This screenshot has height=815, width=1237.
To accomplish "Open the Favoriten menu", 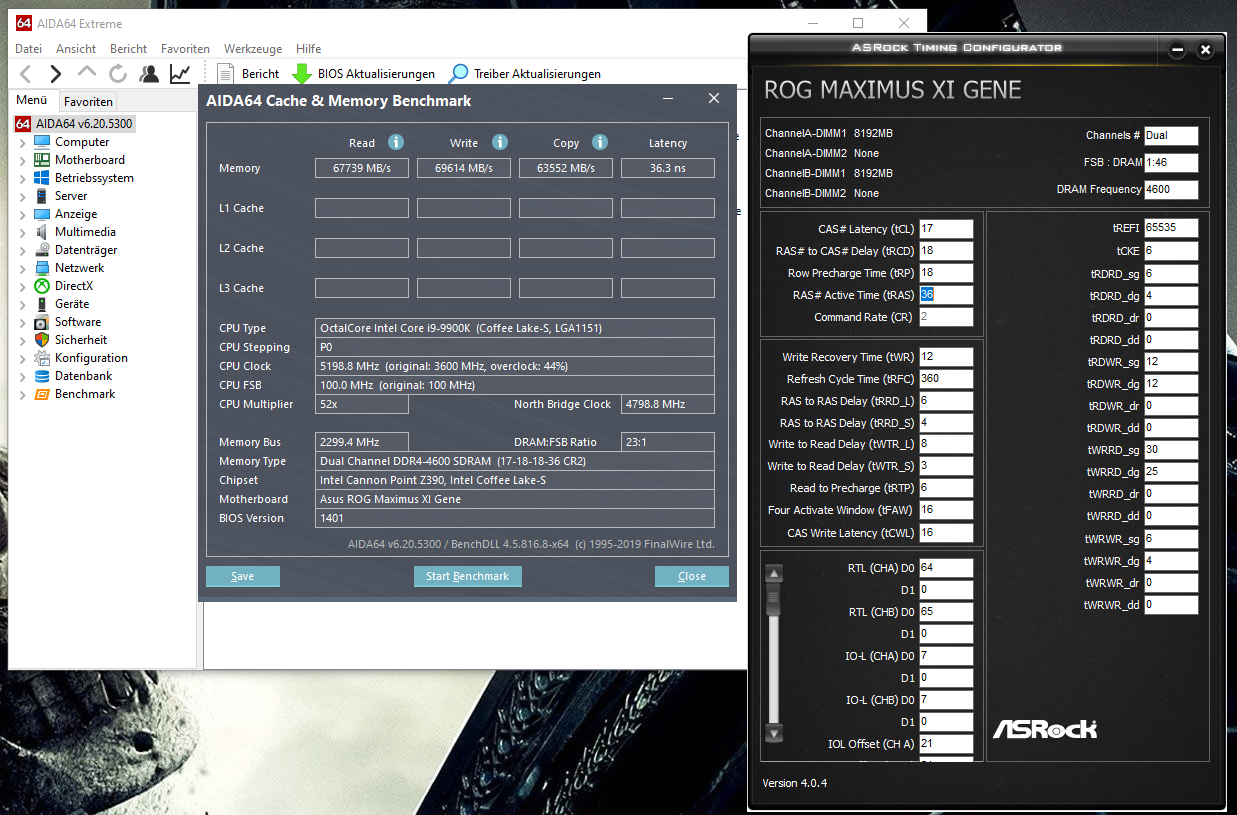I will [186, 48].
